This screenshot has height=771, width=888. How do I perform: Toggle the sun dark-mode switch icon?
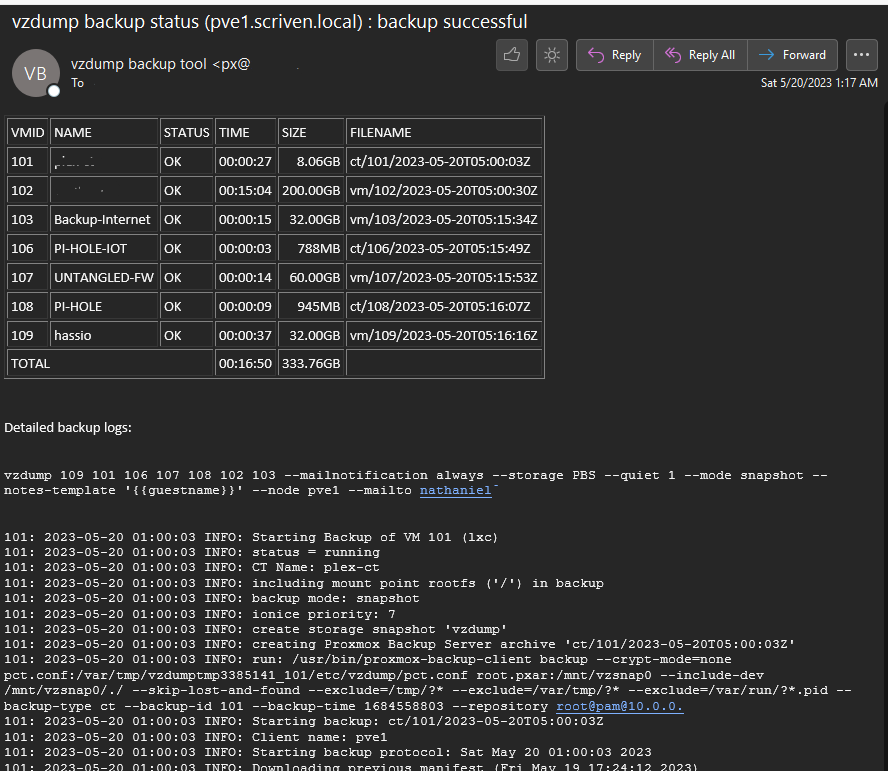[x=552, y=55]
